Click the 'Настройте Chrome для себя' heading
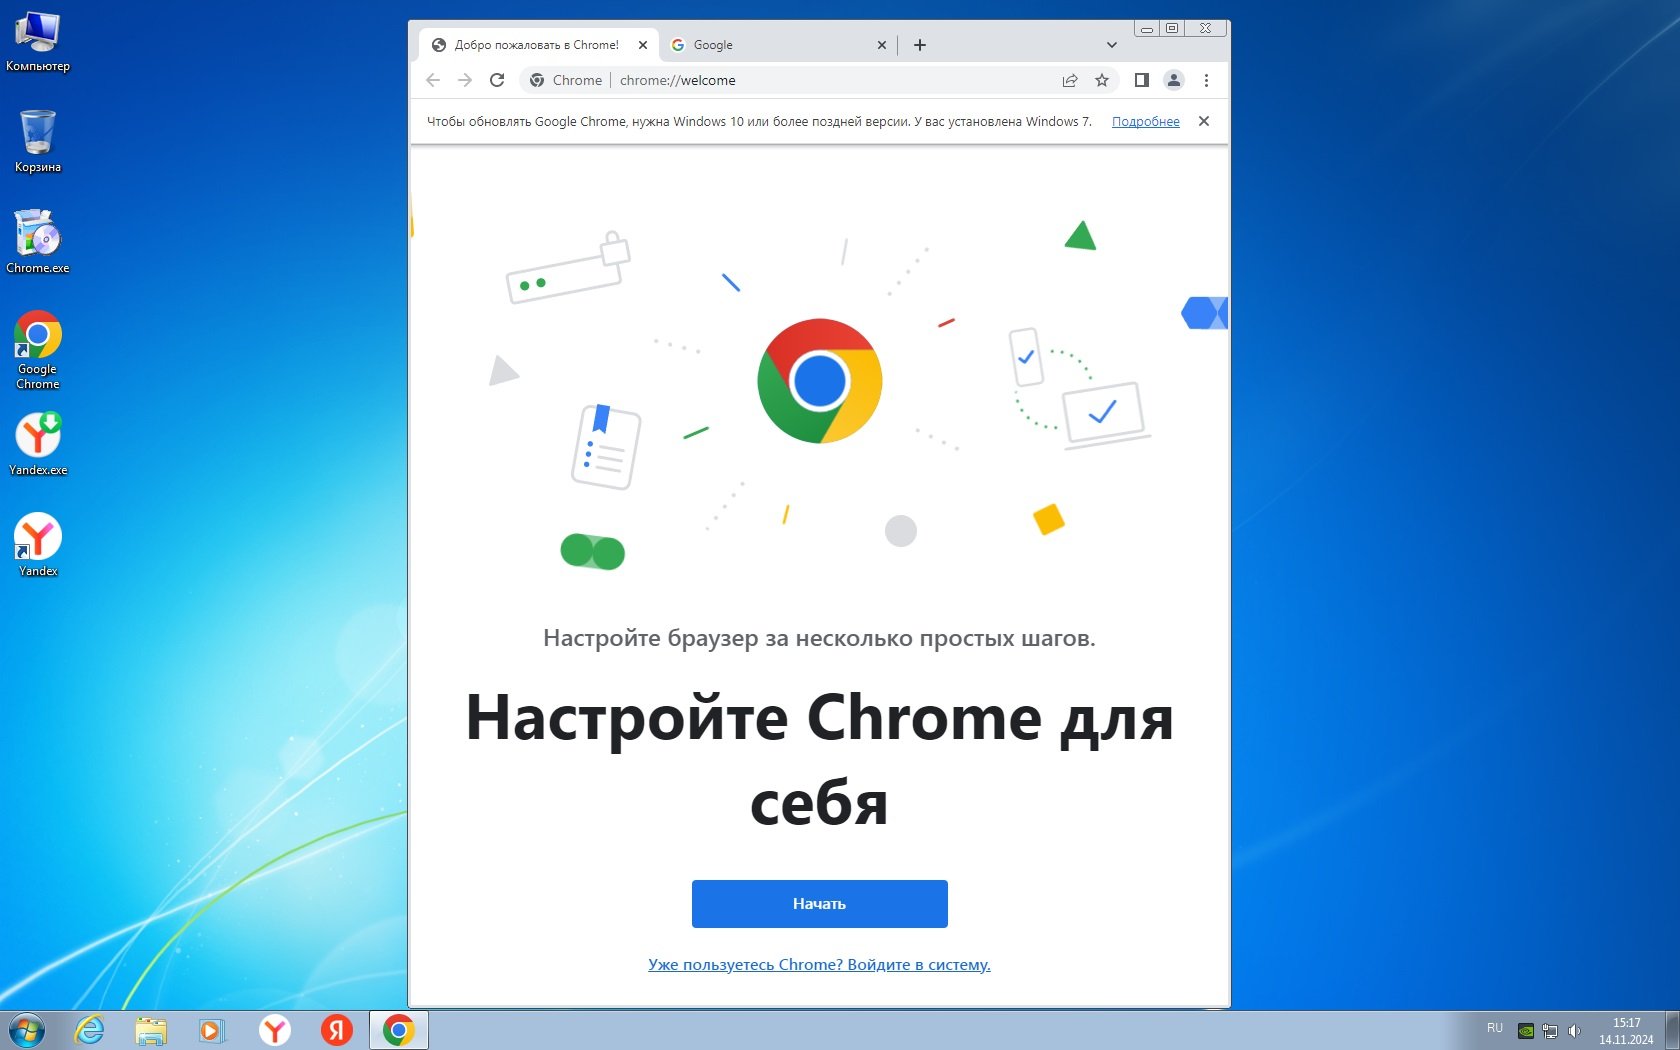 [x=820, y=760]
